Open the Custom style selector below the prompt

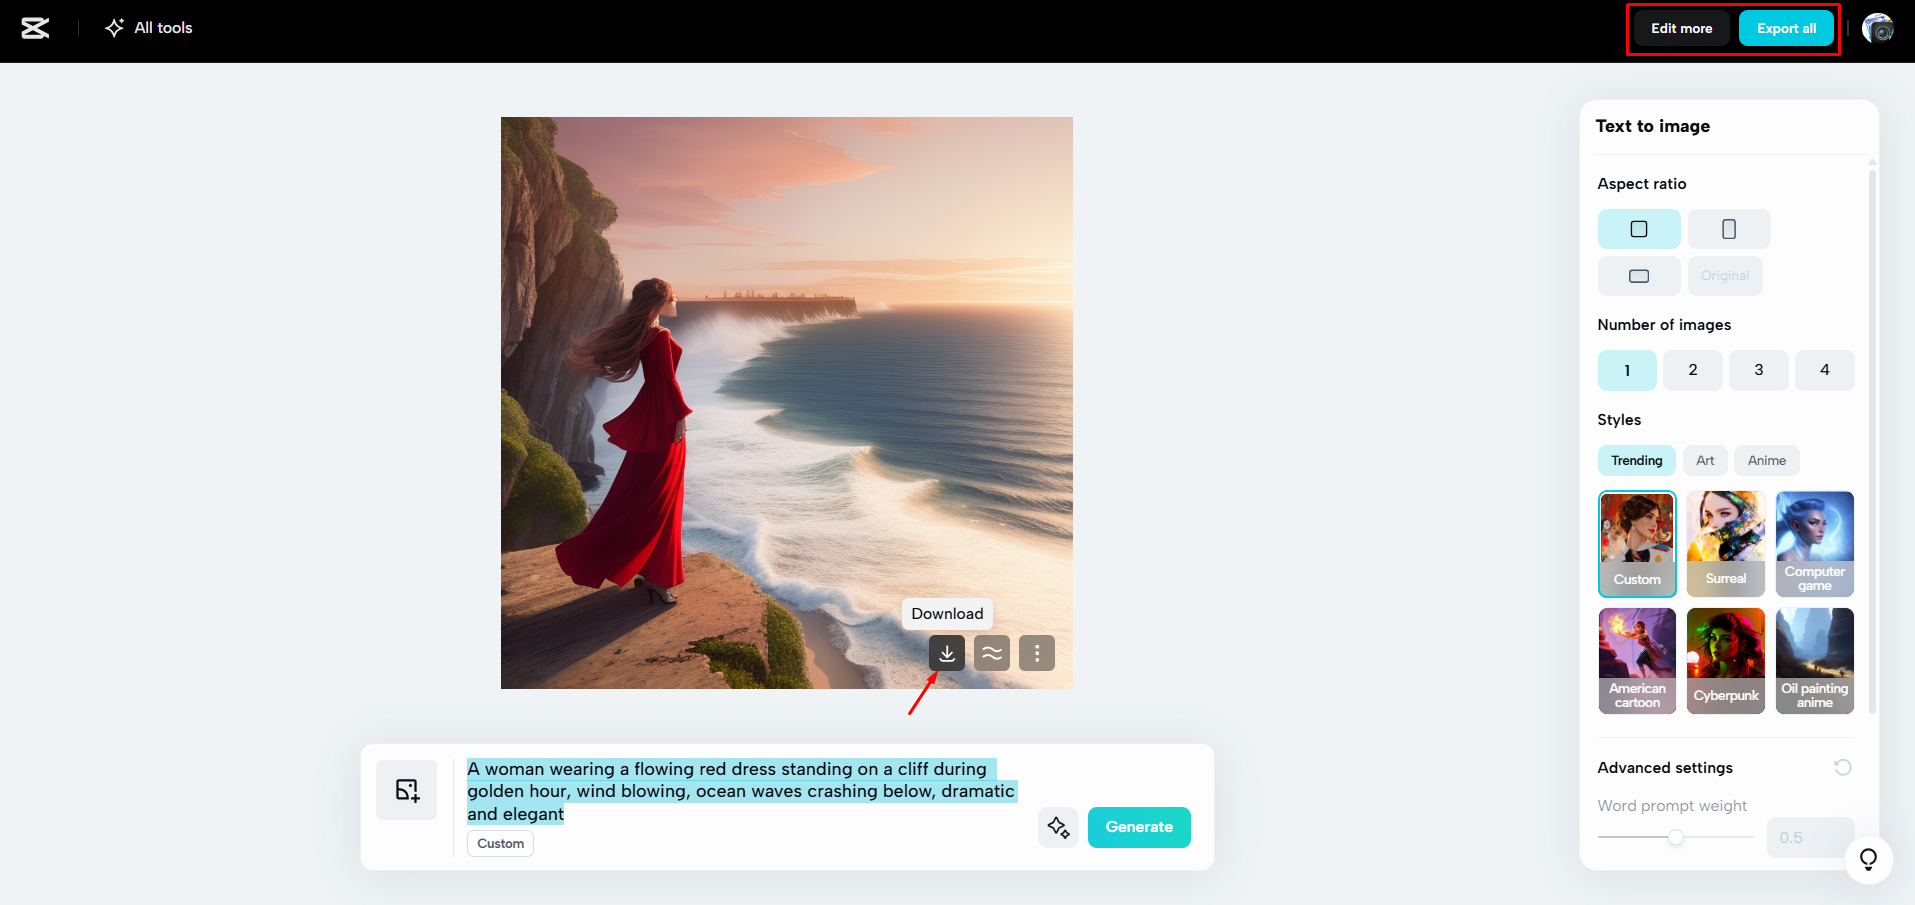(x=499, y=843)
